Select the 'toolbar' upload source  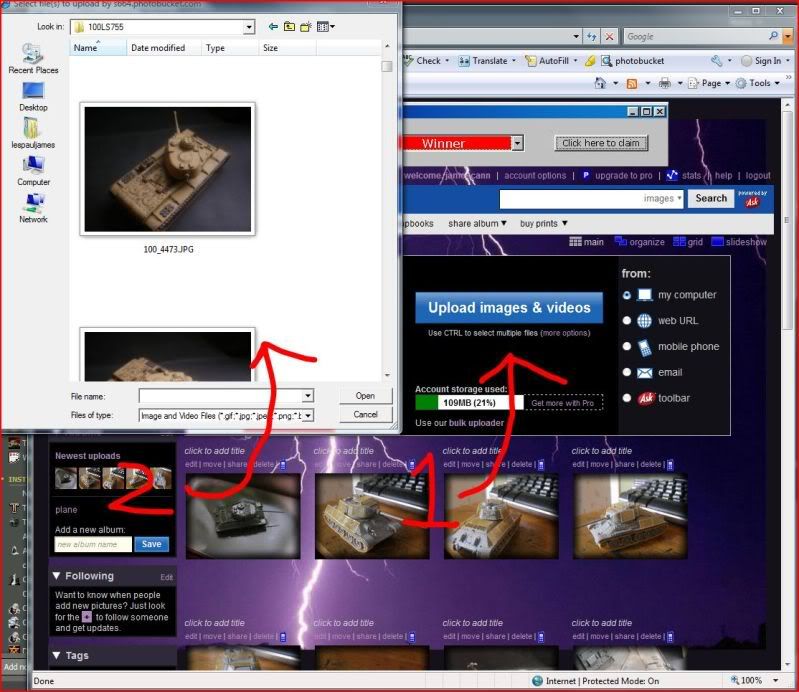click(x=627, y=398)
